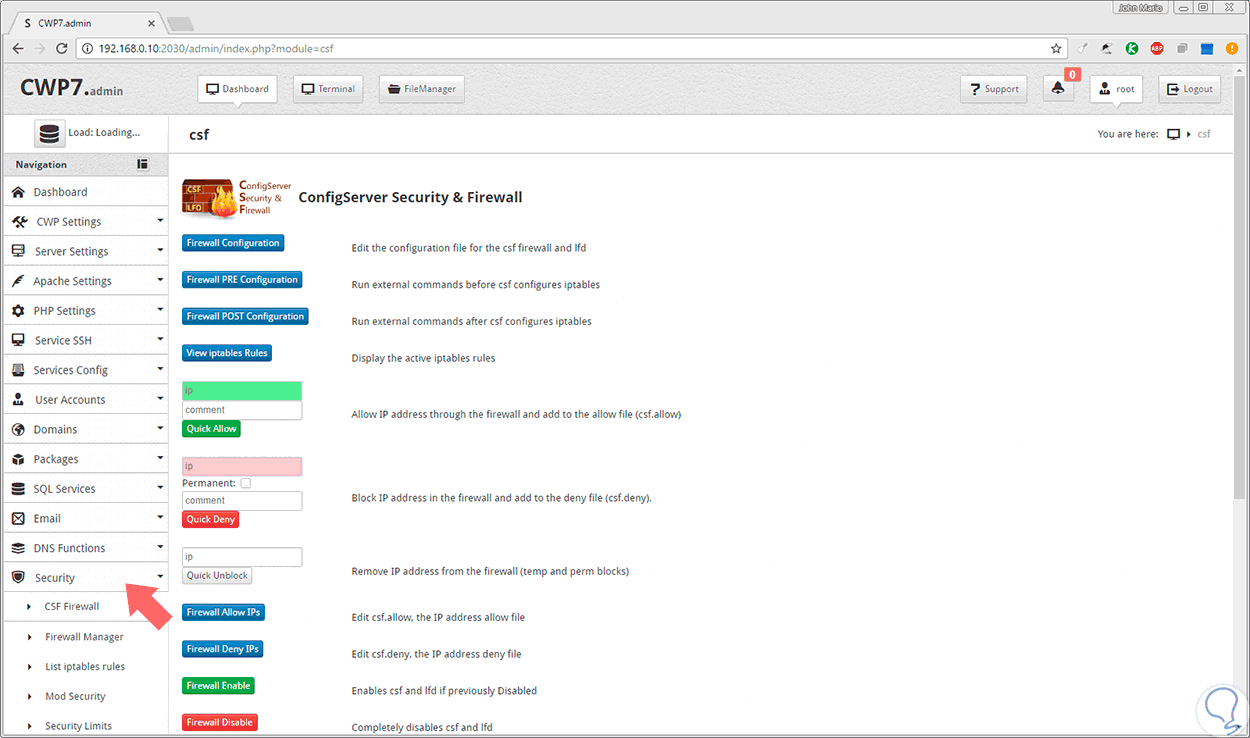Image resolution: width=1250 pixels, height=738 pixels.
Task: Toggle the Navigation panel collapse icon
Action: [x=142, y=164]
